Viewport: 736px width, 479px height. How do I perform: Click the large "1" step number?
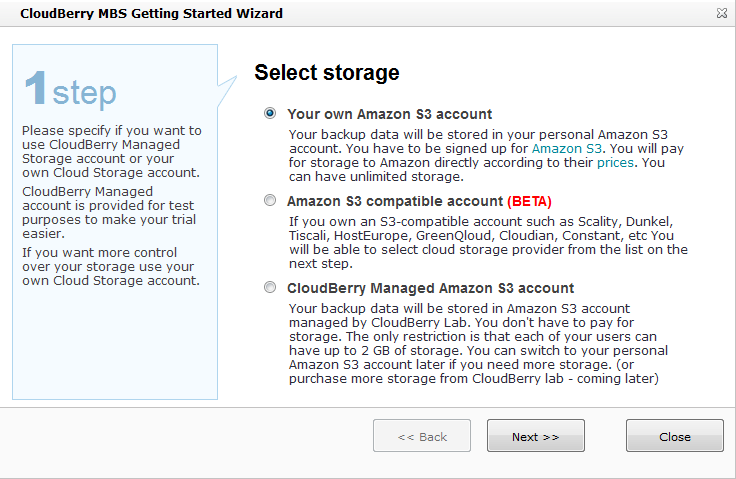pos(35,90)
